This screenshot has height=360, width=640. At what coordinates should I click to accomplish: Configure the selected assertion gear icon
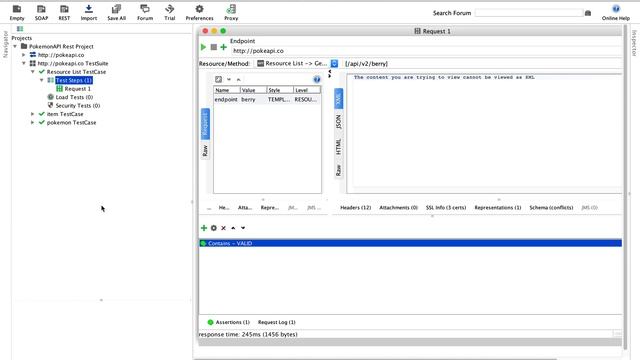pyautogui.click(x=213, y=228)
